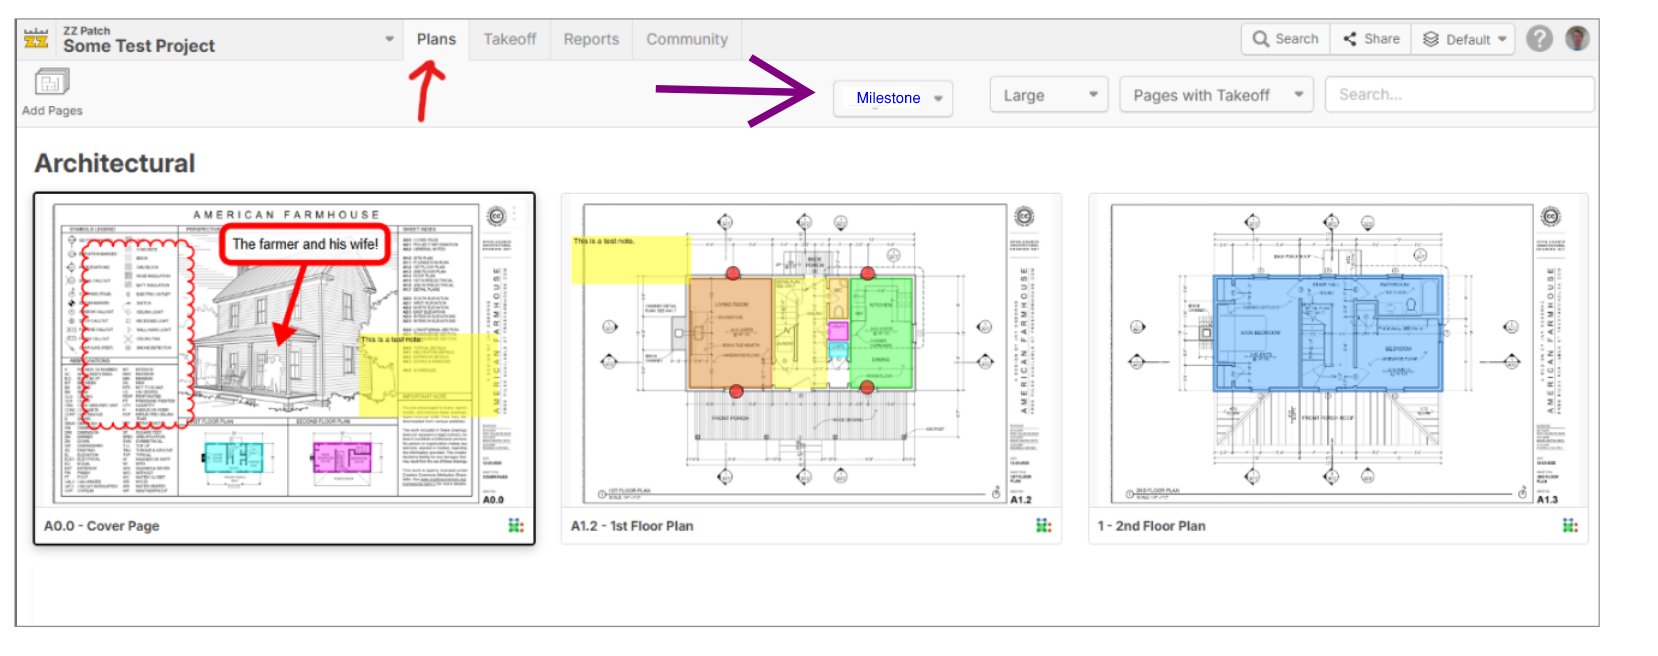Open the Default layers dropdown
This screenshot has width=1658, height=656.
(1465, 39)
